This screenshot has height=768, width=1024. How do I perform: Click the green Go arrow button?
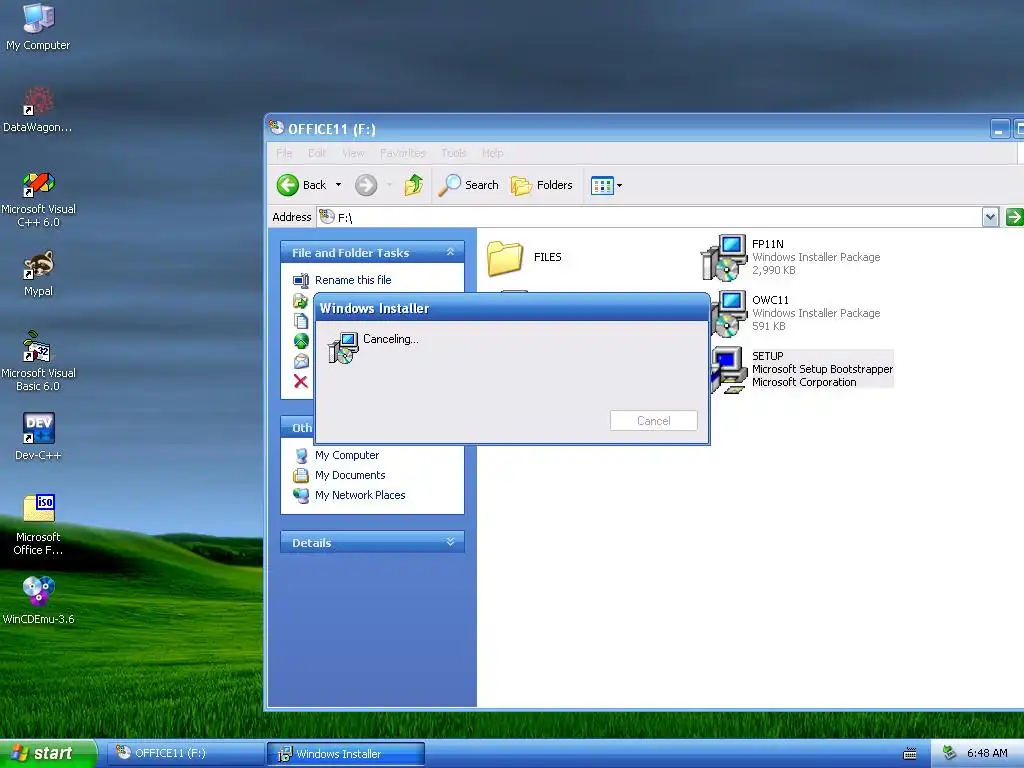[1014, 217]
